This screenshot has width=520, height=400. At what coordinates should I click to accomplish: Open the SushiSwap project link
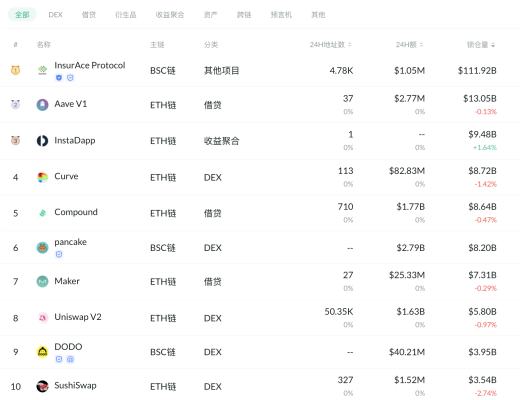[75, 385]
